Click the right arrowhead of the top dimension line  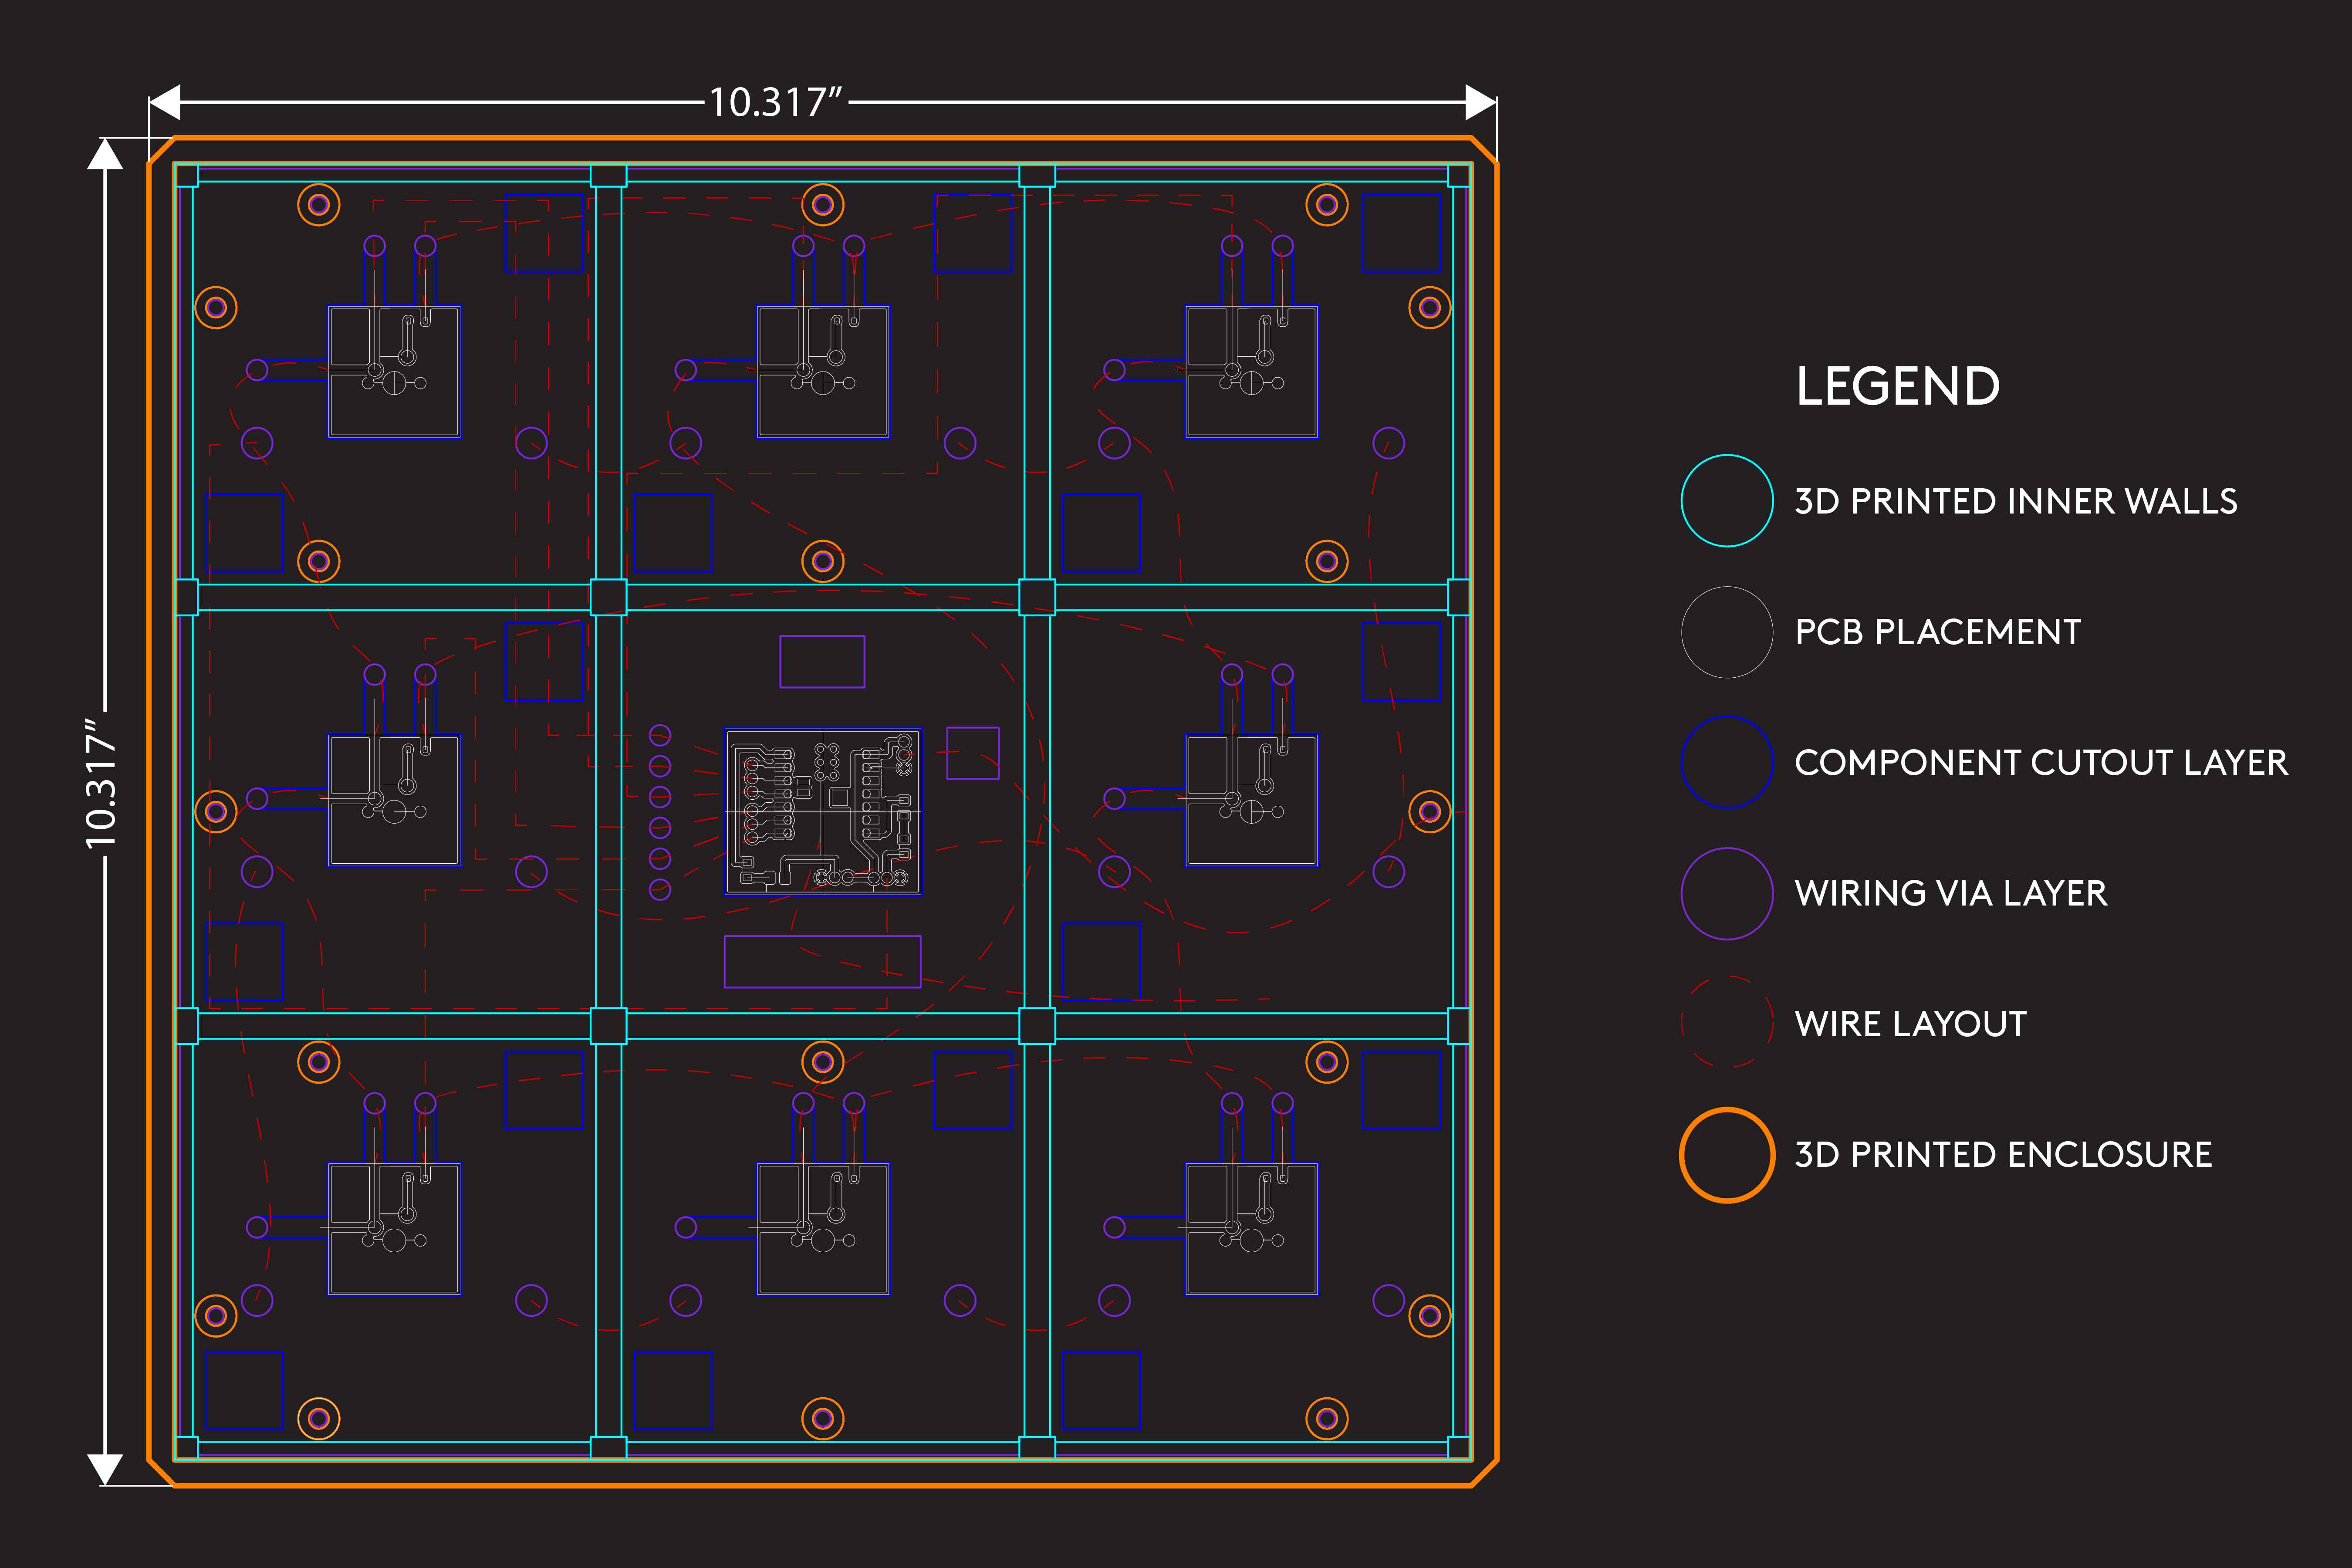tap(1480, 102)
